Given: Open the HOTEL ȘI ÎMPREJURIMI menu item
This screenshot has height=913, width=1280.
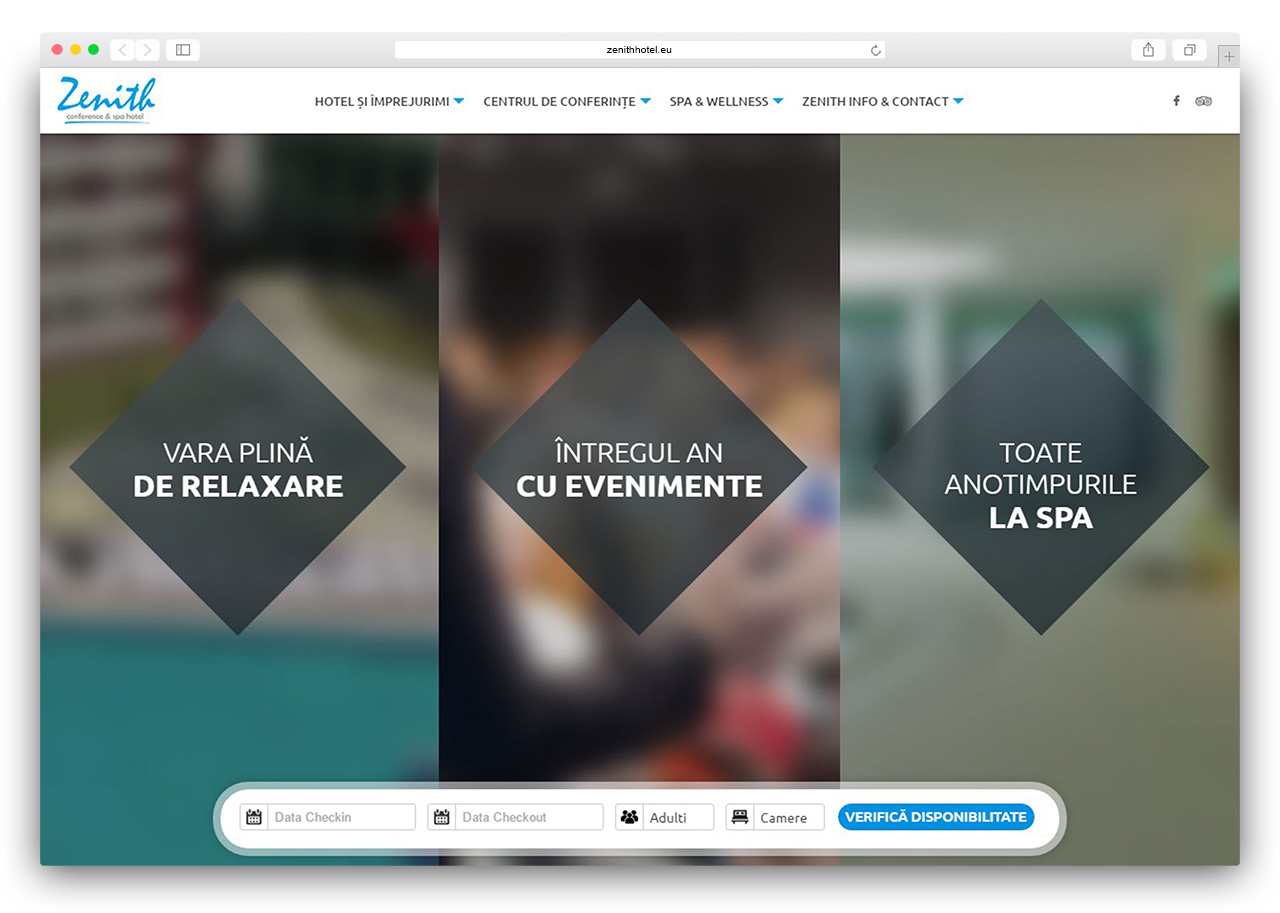Looking at the screenshot, I should [x=382, y=101].
